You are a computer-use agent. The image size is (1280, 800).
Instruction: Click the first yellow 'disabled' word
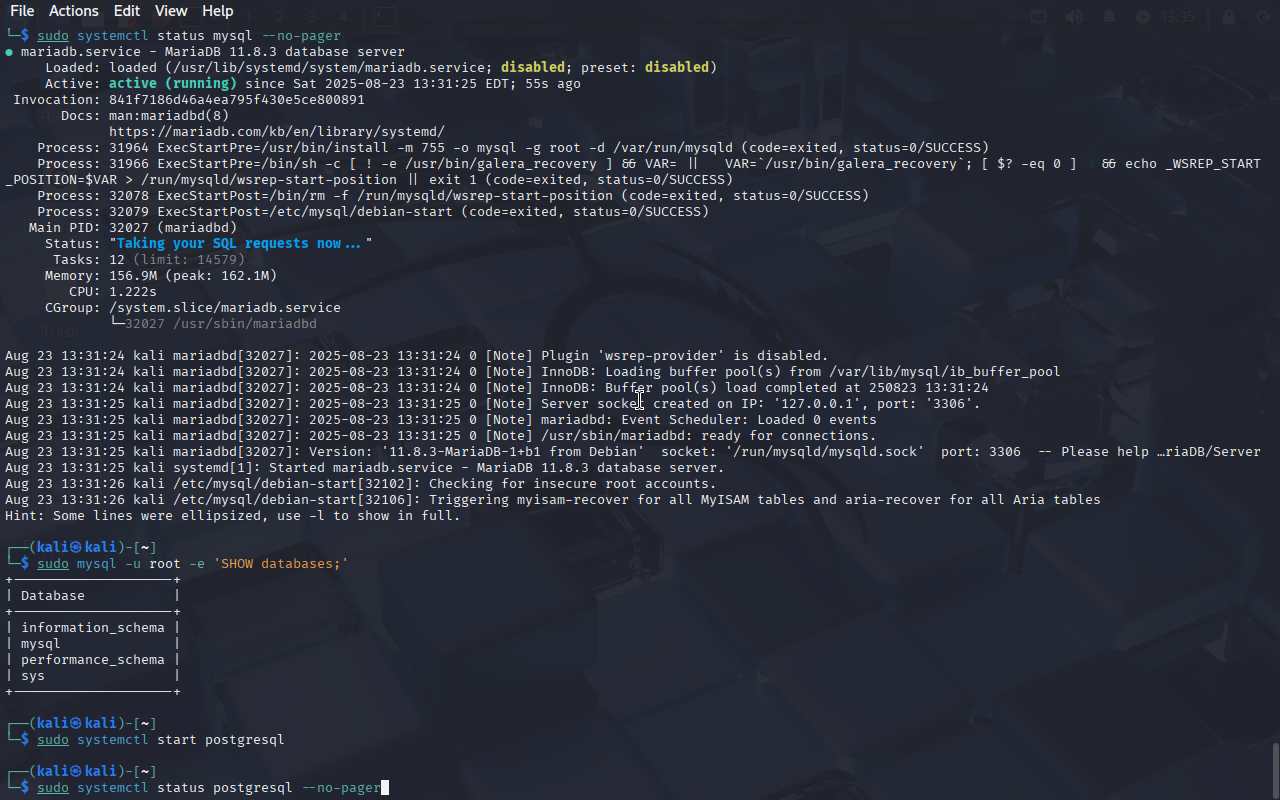click(533, 68)
